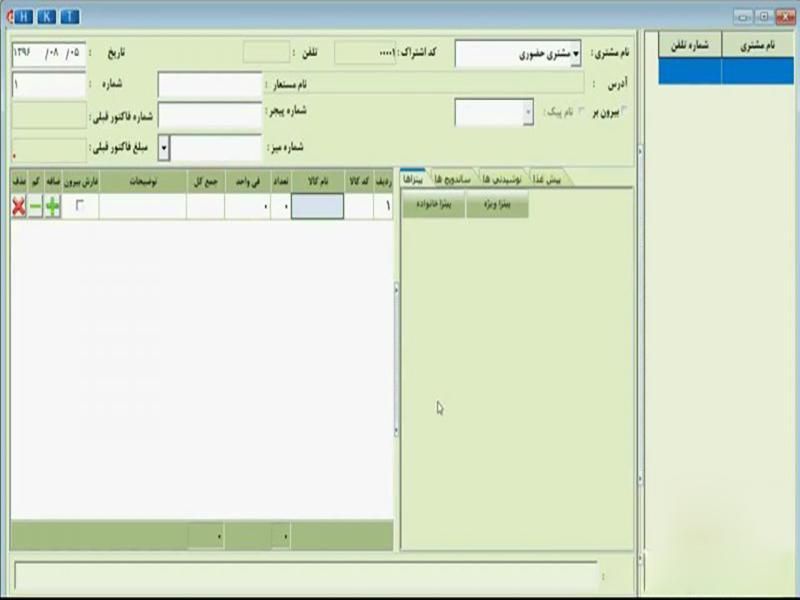The height and width of the screenshot is (600, 800).
Task: Click the wide text box at bottom
Action: 306,576
